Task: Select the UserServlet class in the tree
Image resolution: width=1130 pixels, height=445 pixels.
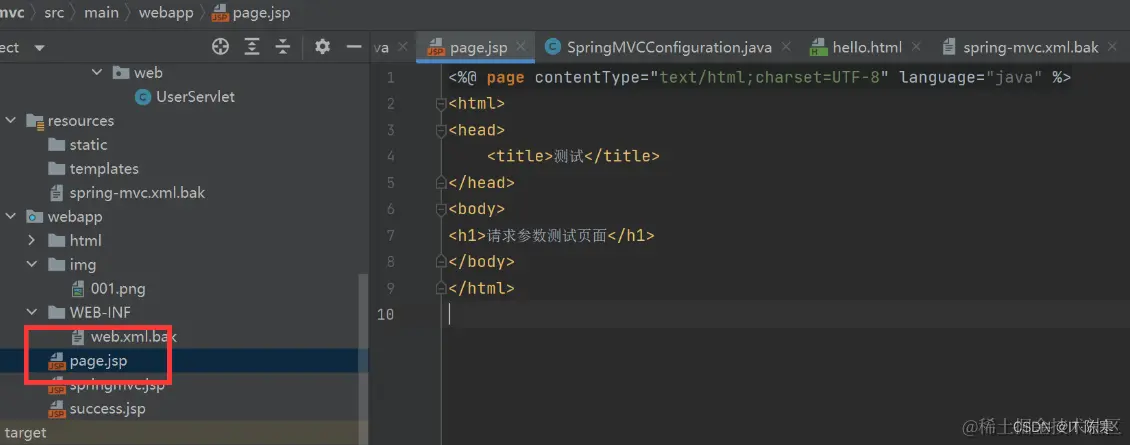Action: point(195,97)
